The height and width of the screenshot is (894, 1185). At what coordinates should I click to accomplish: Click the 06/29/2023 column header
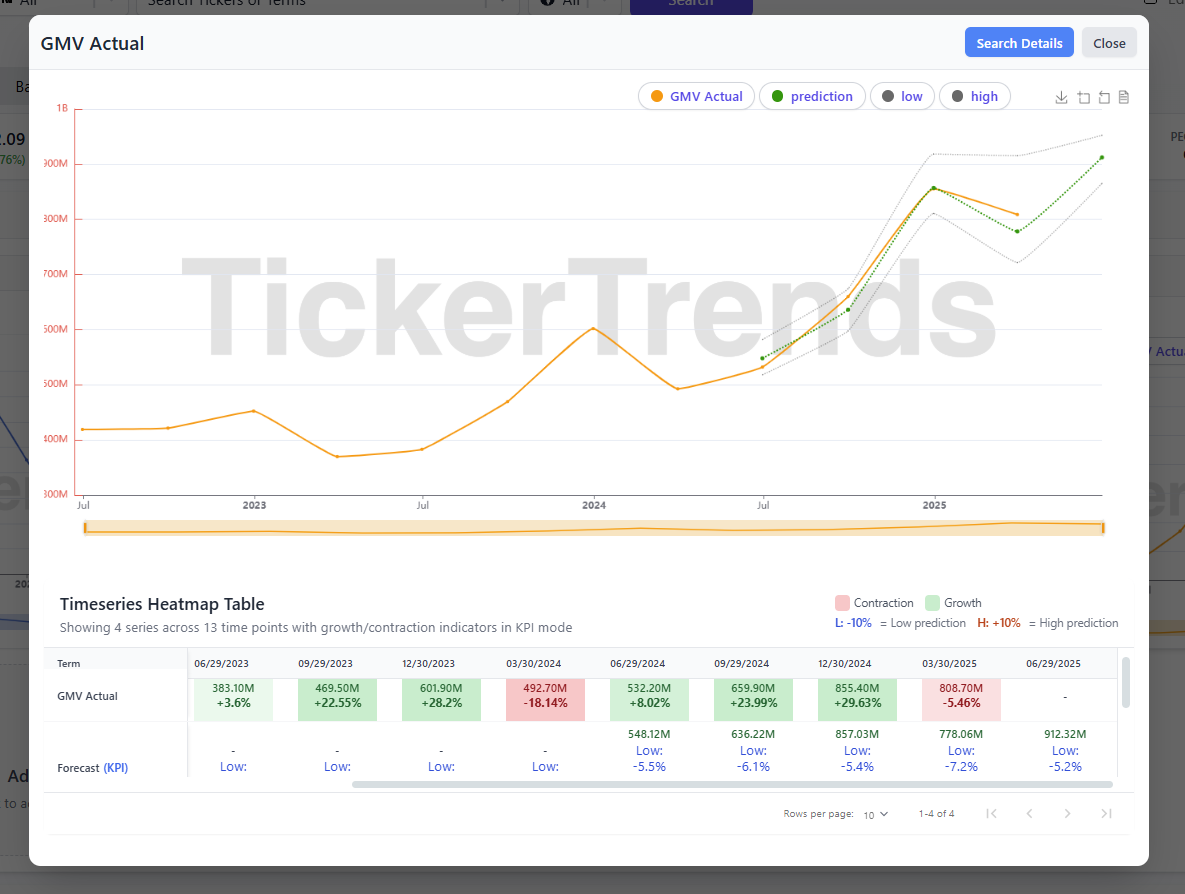[x=221, y=664]
